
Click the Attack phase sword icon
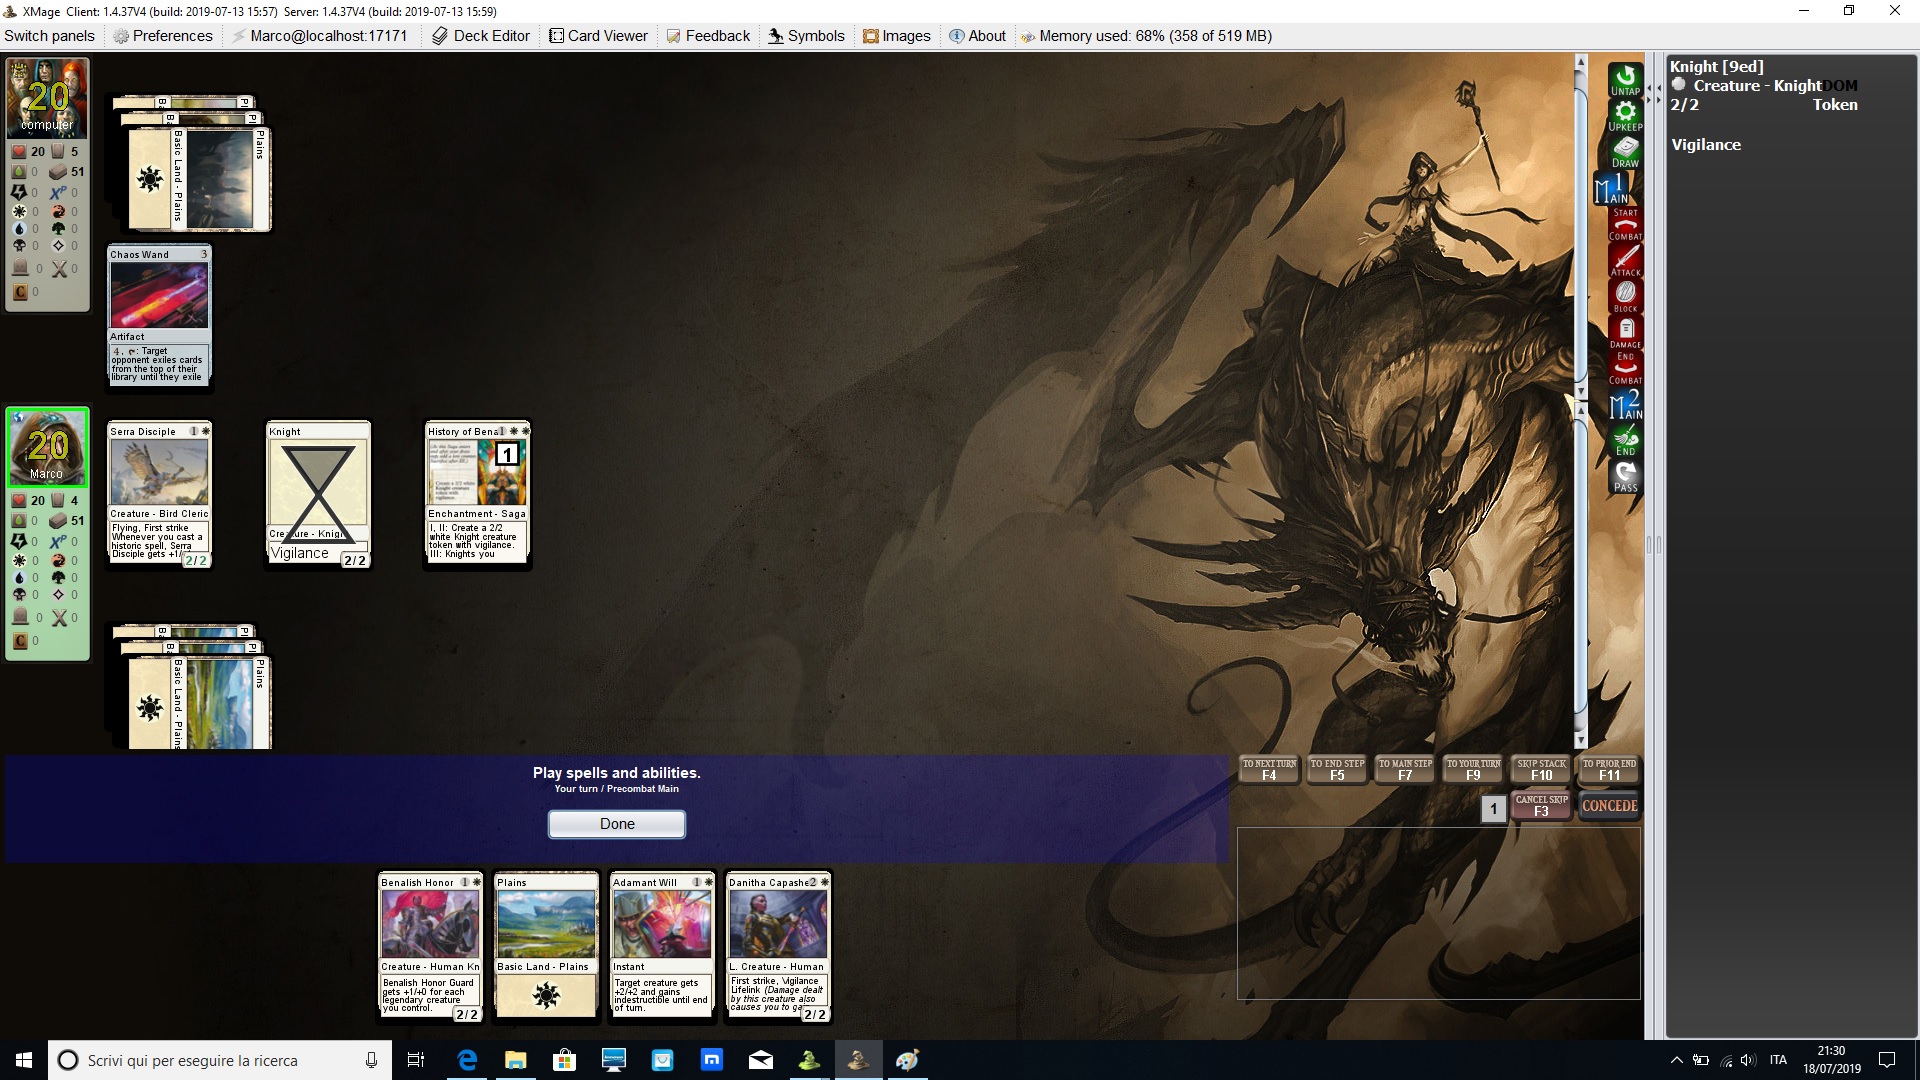tap(1625, 260)
